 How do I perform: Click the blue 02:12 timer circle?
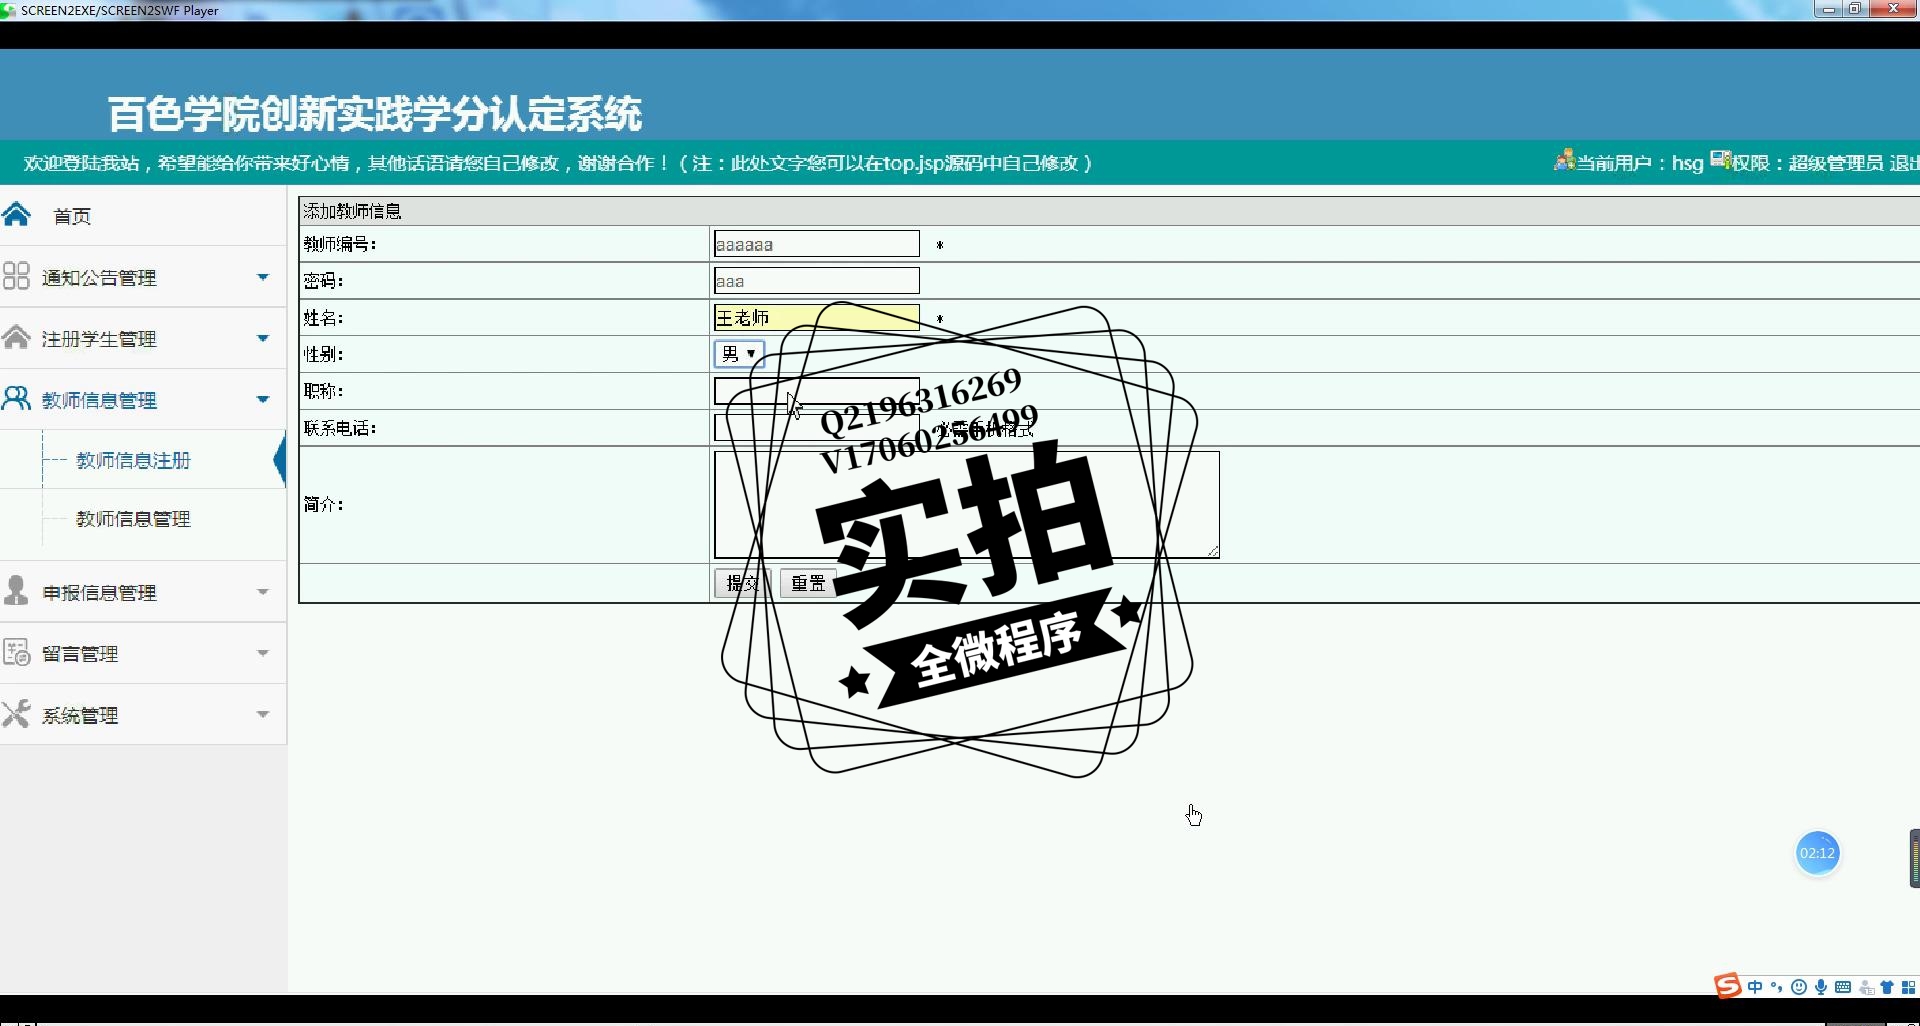click(x=1817, y=853)
